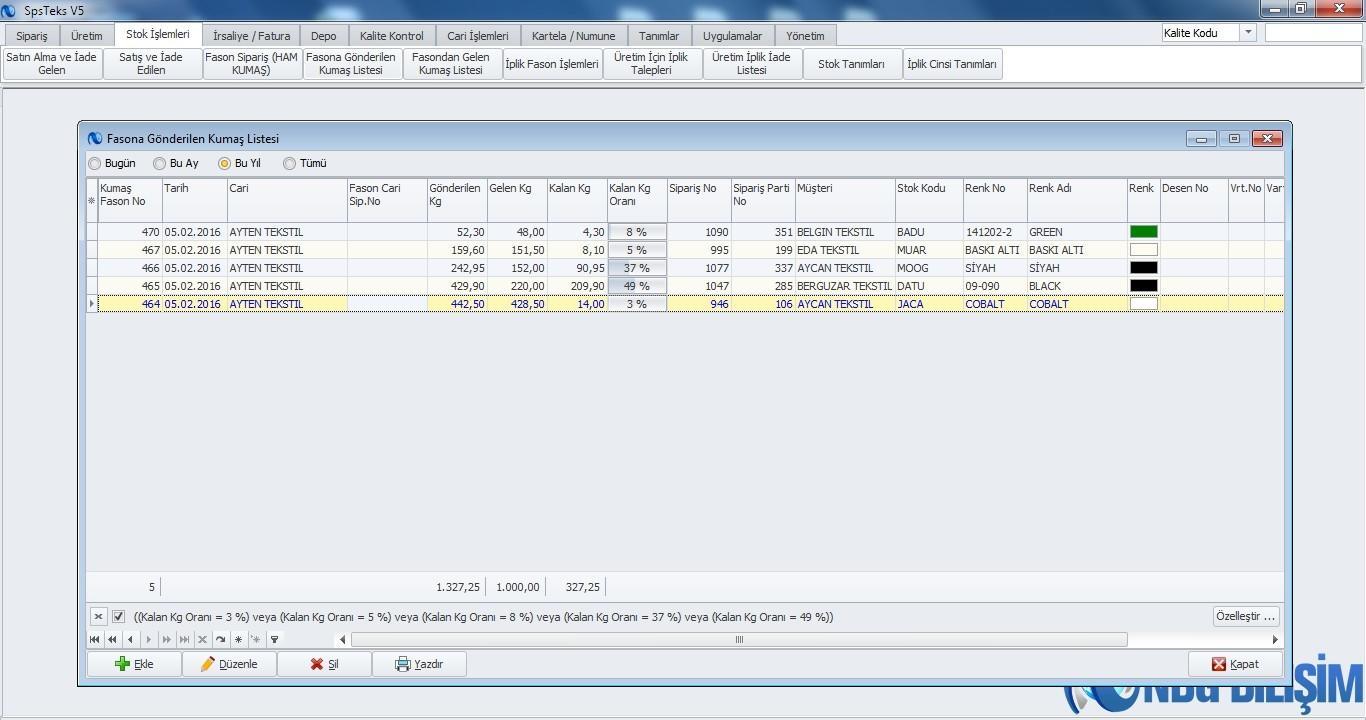Click the horizontal scrollbar right arrow
The width and height of the screenshot is (1366, 720).
(1275, 640)
